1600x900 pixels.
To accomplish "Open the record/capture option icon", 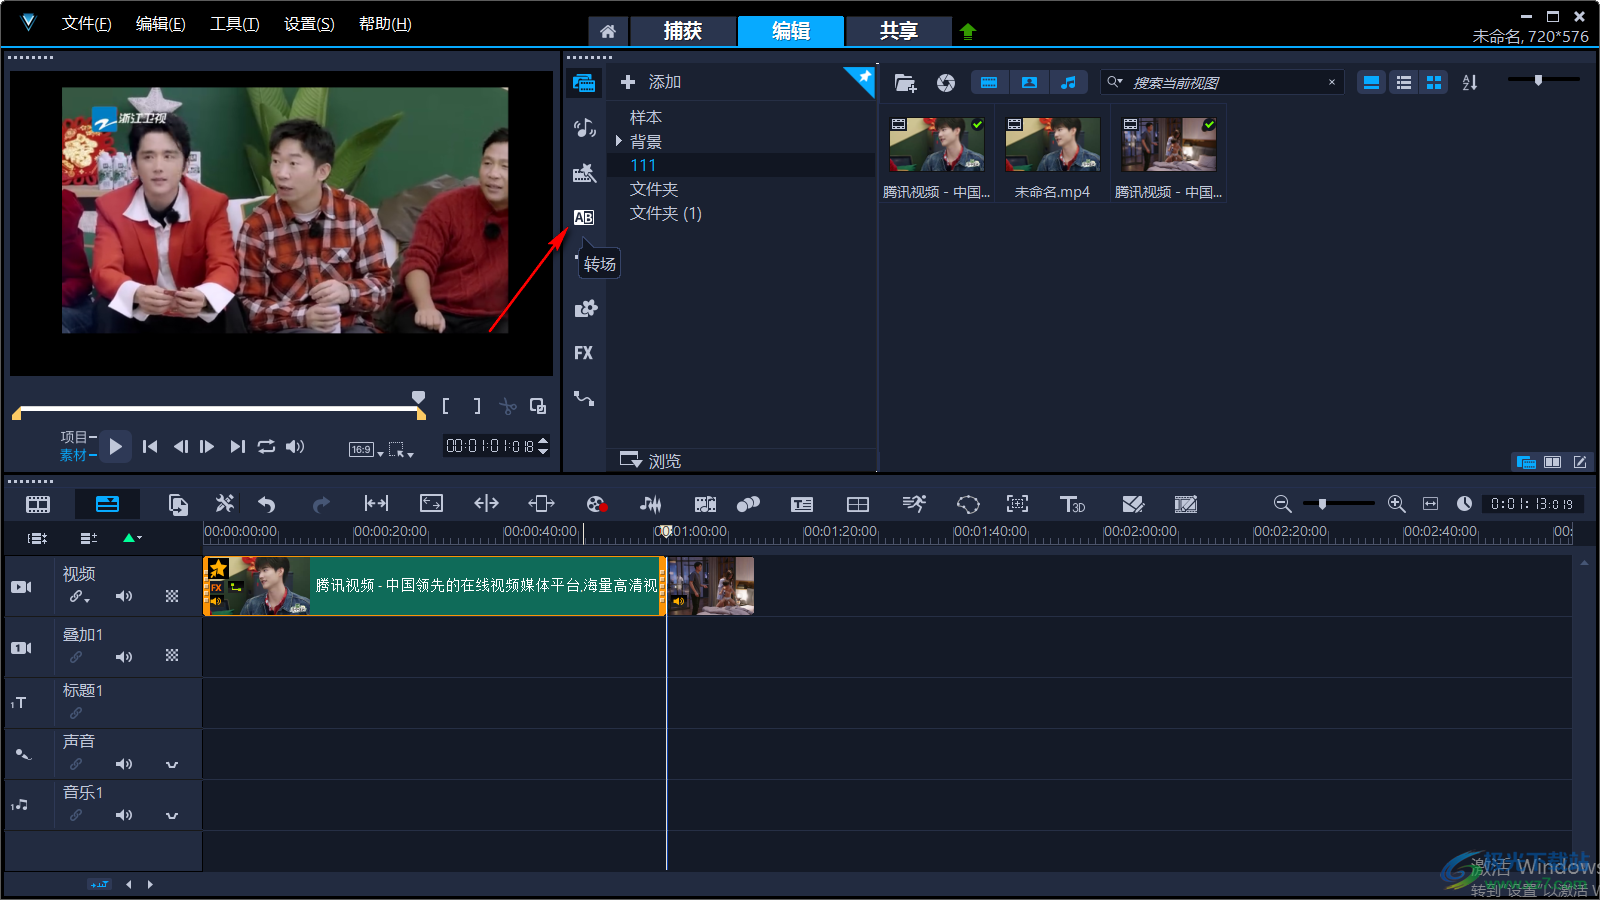I will point(596,504).
